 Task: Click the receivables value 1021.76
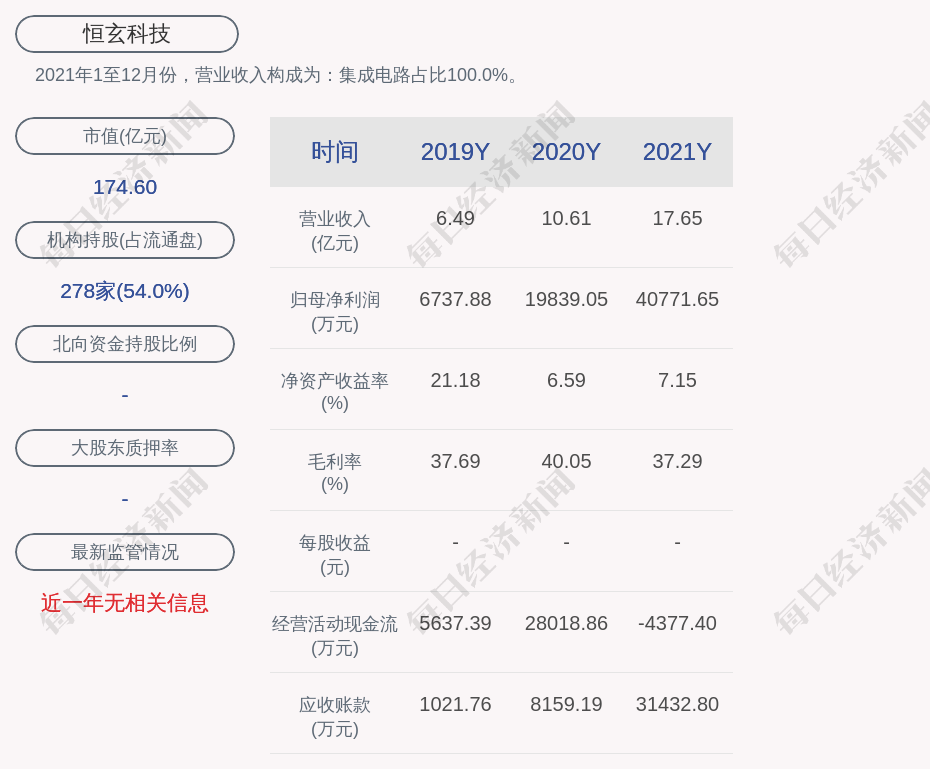tap(455, 704)
